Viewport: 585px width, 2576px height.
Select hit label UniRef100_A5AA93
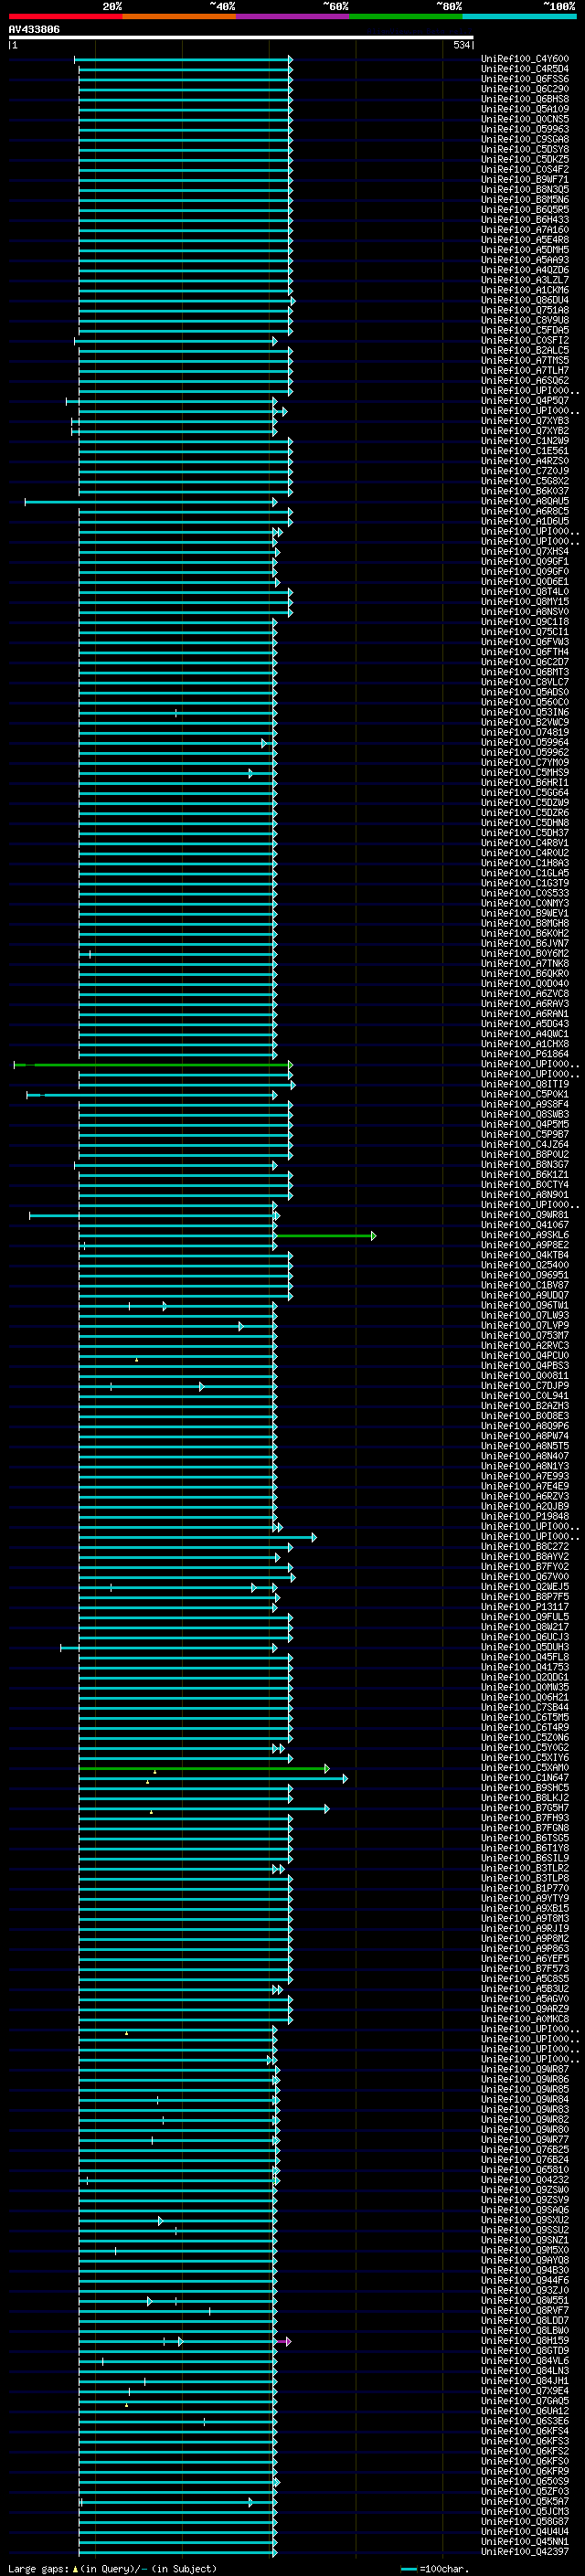[524, 260]
